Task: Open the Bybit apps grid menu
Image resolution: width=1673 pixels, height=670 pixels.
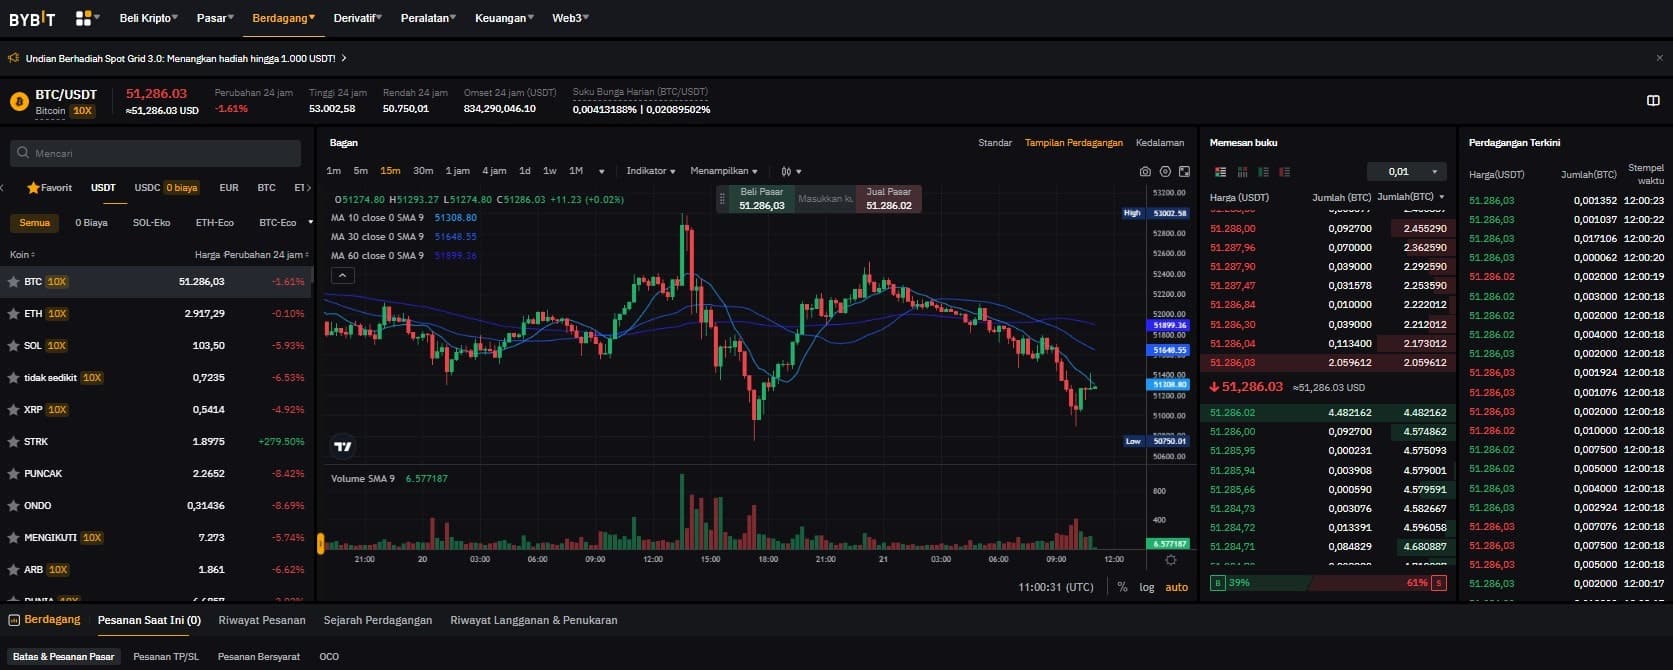Action: pyautogui.click(x=84, y=18)
